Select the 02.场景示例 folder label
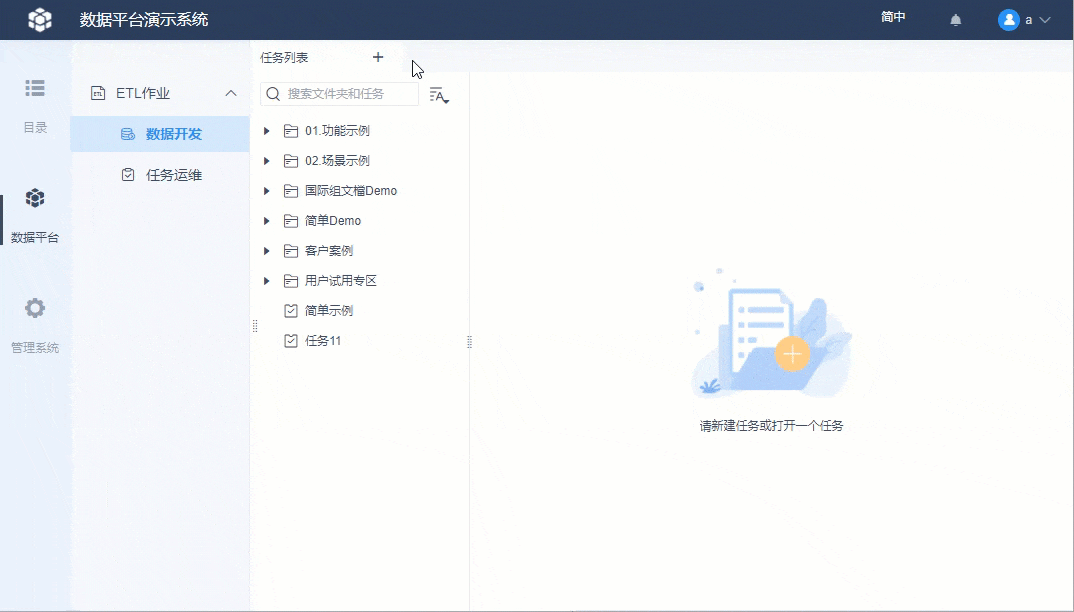Viewport: 1074px width, 612px height. coord(338,160)
